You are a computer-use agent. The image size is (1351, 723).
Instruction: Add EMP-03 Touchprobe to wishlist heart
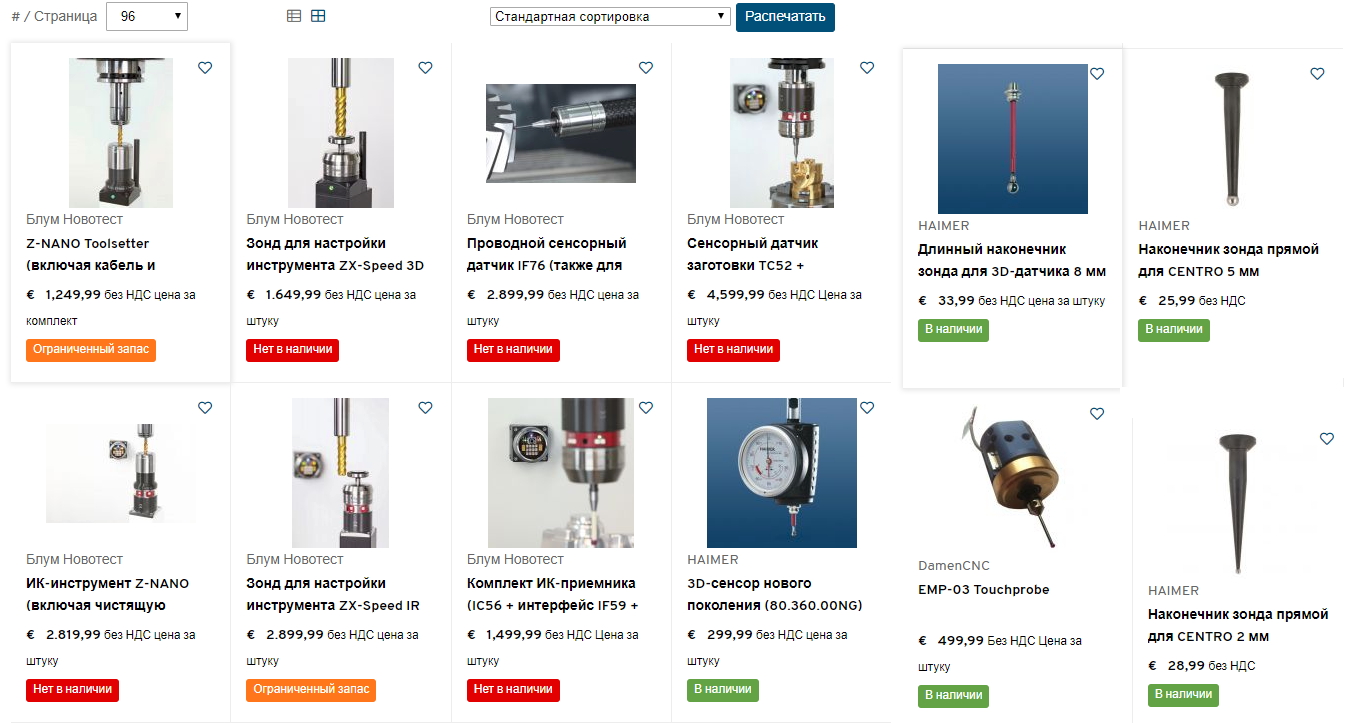click(1097, 414)
